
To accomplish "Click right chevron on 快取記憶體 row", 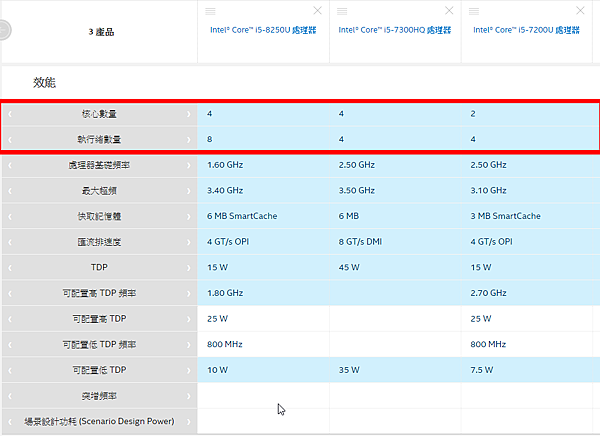I will point(189,216).
